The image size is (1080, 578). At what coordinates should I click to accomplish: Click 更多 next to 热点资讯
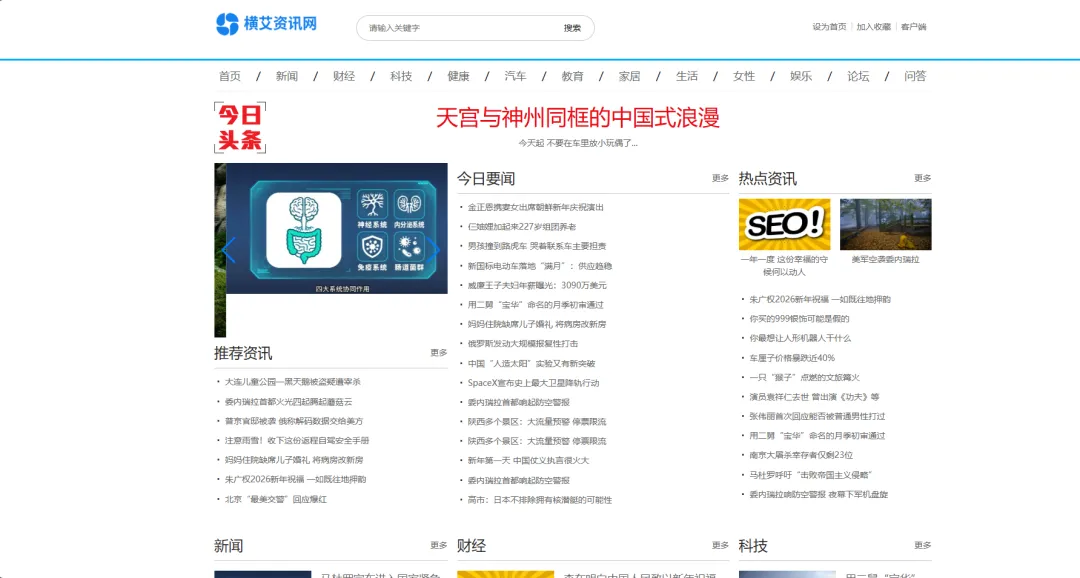point(923,178)
